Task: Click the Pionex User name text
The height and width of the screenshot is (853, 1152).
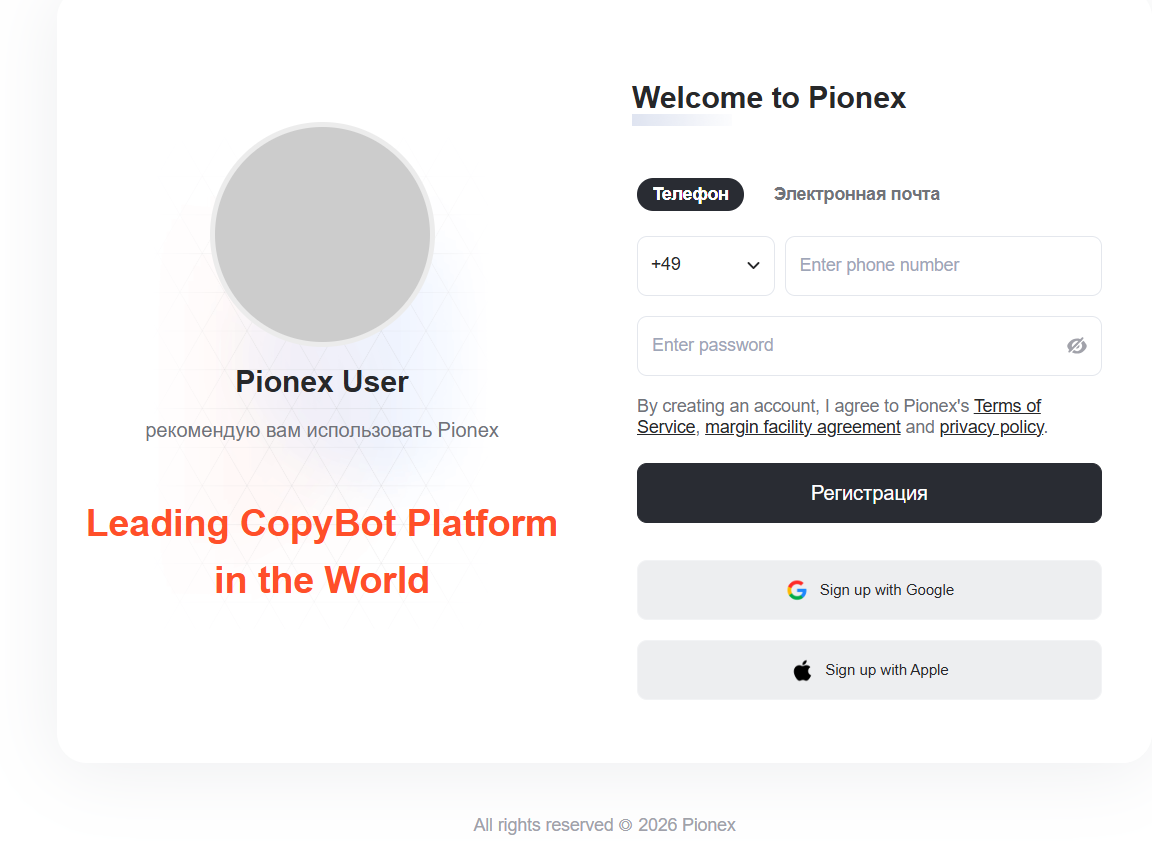Action: pos(322,381)
